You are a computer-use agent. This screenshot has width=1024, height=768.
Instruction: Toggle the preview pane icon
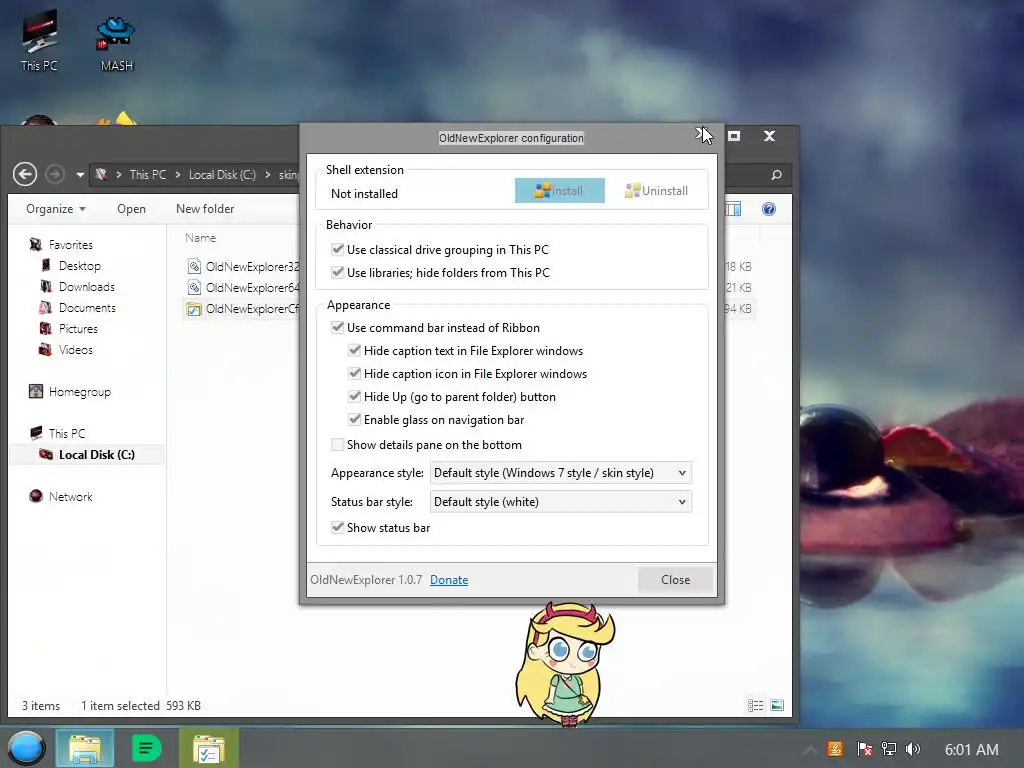click(x=733, y=209)
